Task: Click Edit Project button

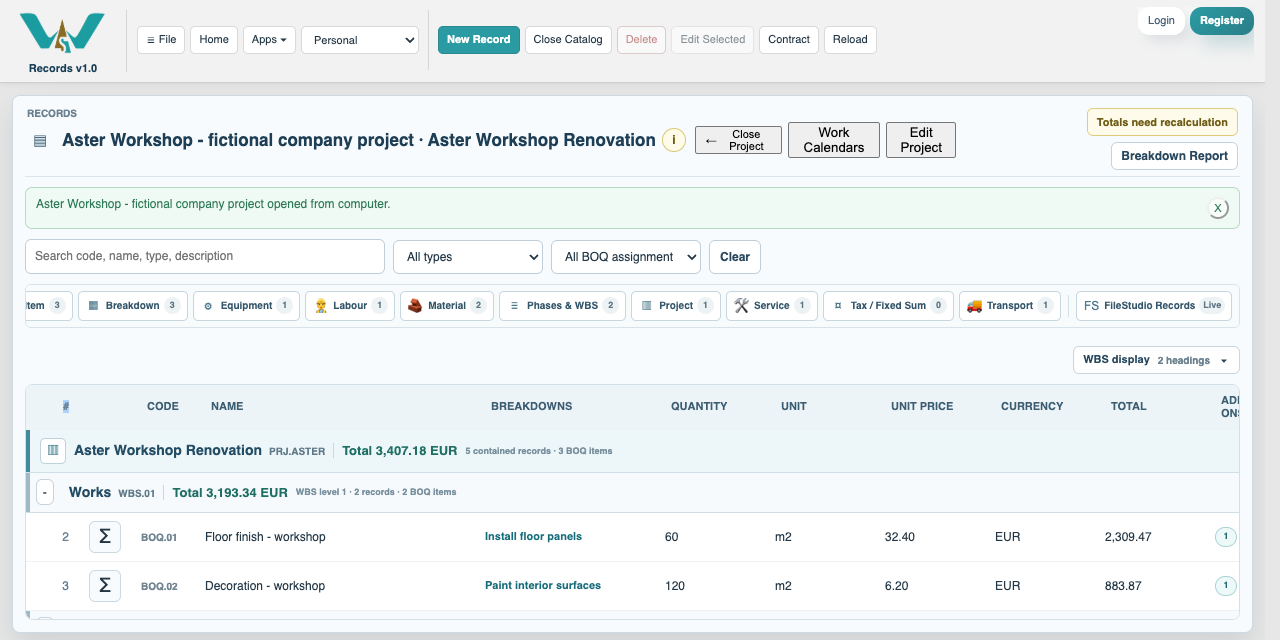Action: pyautogui.click(x=921, y=140)
